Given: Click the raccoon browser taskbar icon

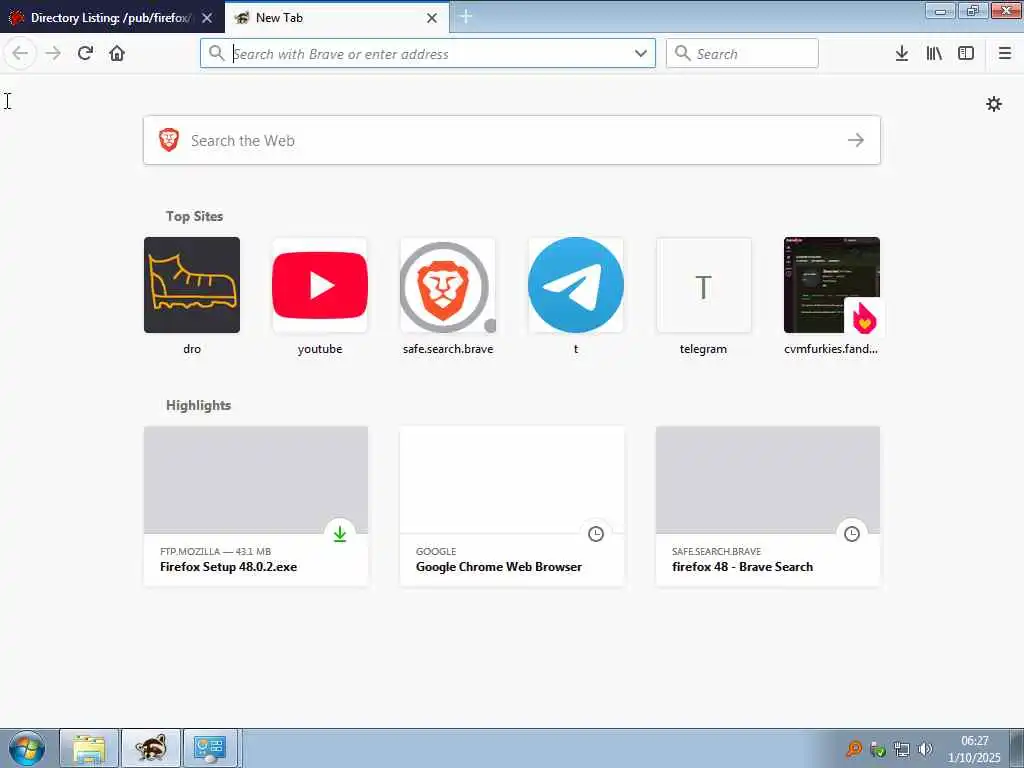Looking at the screenshot, I should (151, 748).
